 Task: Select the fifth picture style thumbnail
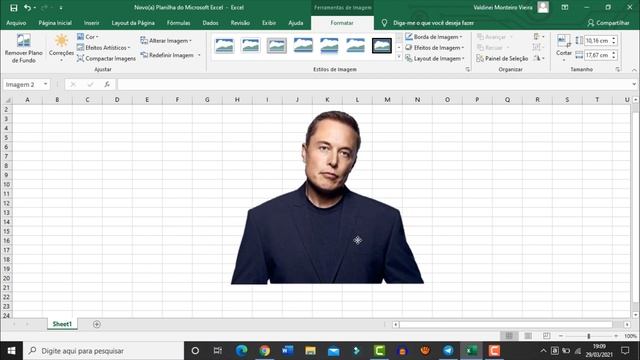[x=329, y=45]
